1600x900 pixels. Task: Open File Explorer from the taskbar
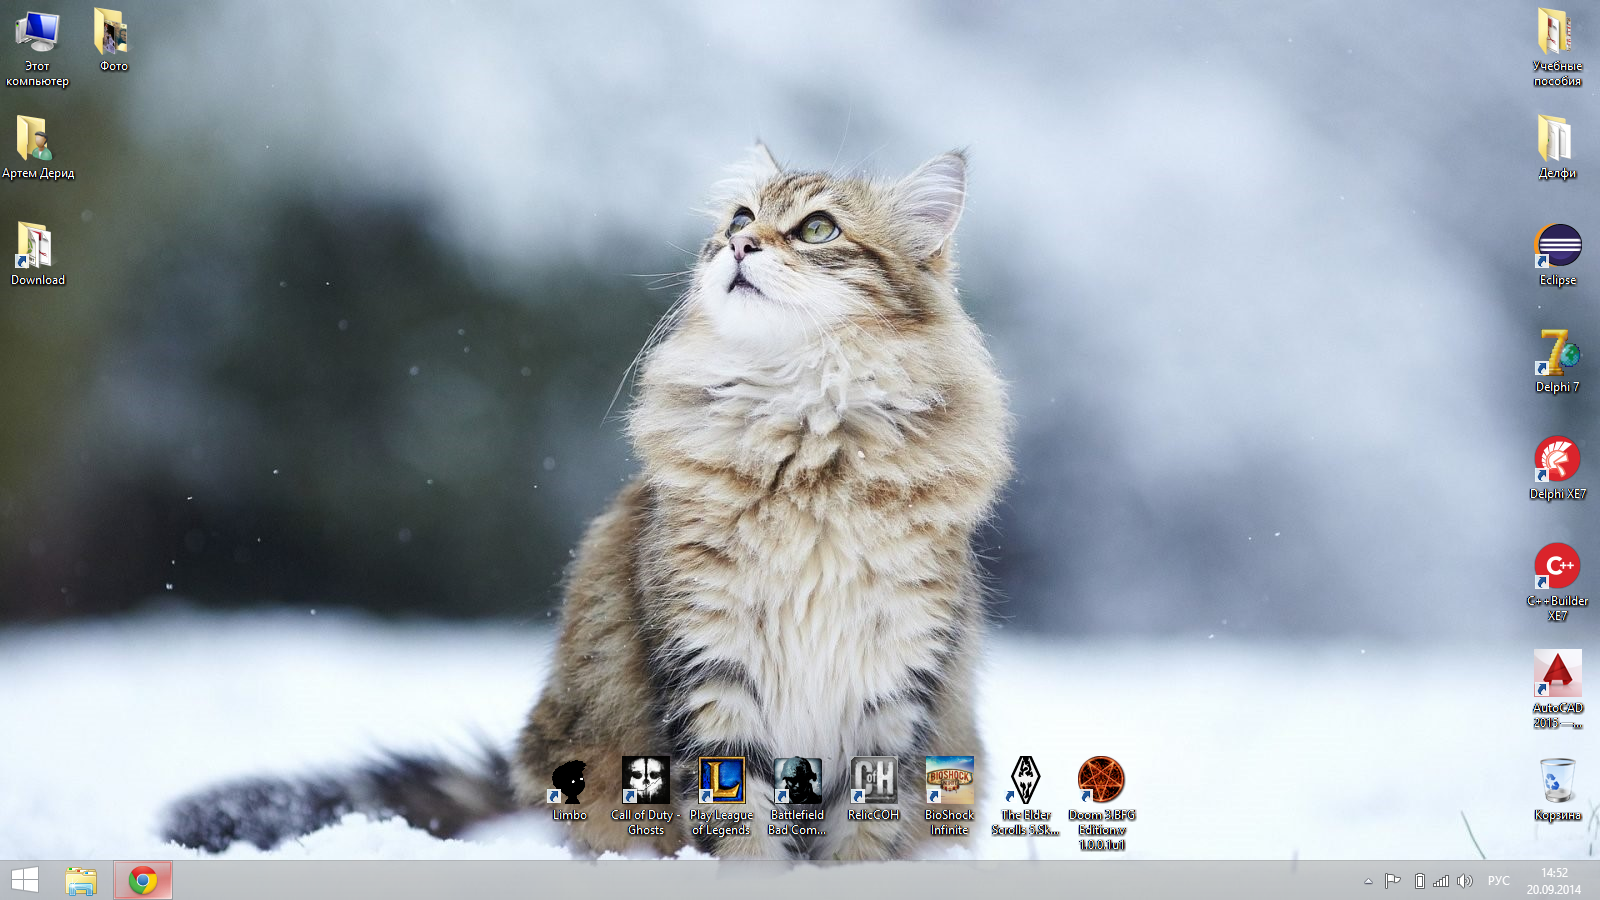point(81,880)
